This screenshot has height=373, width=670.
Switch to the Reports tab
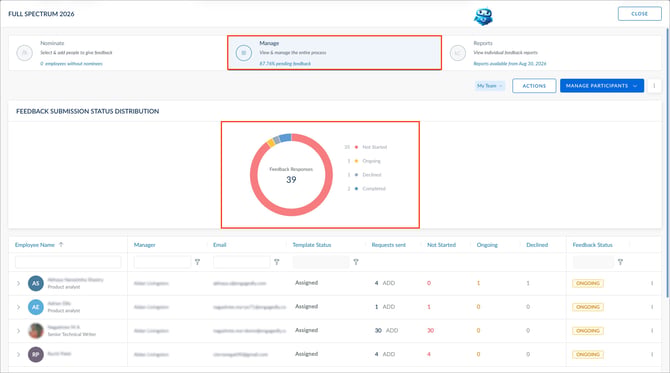[553, 53]
